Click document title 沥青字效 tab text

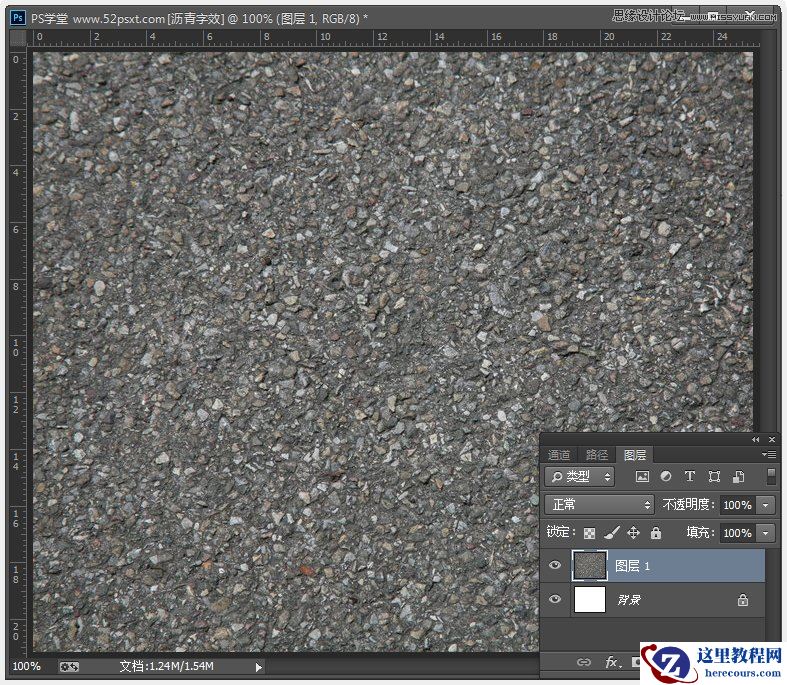[196, 19]
